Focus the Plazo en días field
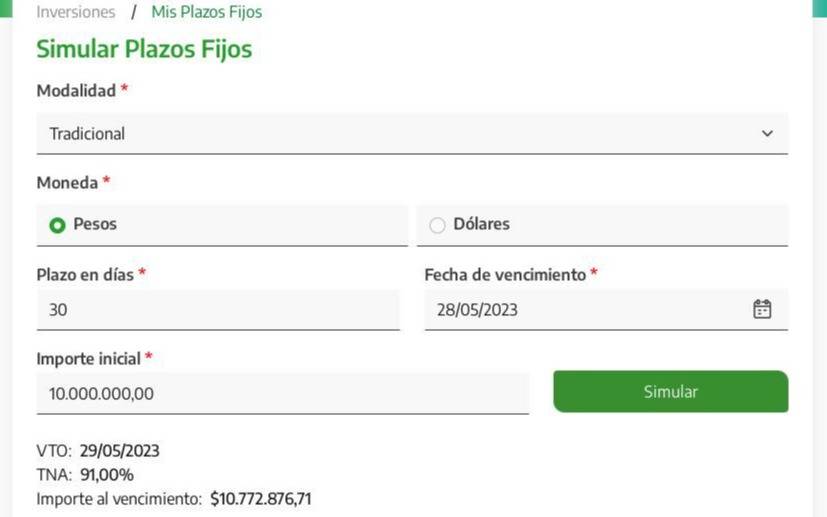This screenshot has width=827, height=517. pyautogui.click(x=217, y=310)
